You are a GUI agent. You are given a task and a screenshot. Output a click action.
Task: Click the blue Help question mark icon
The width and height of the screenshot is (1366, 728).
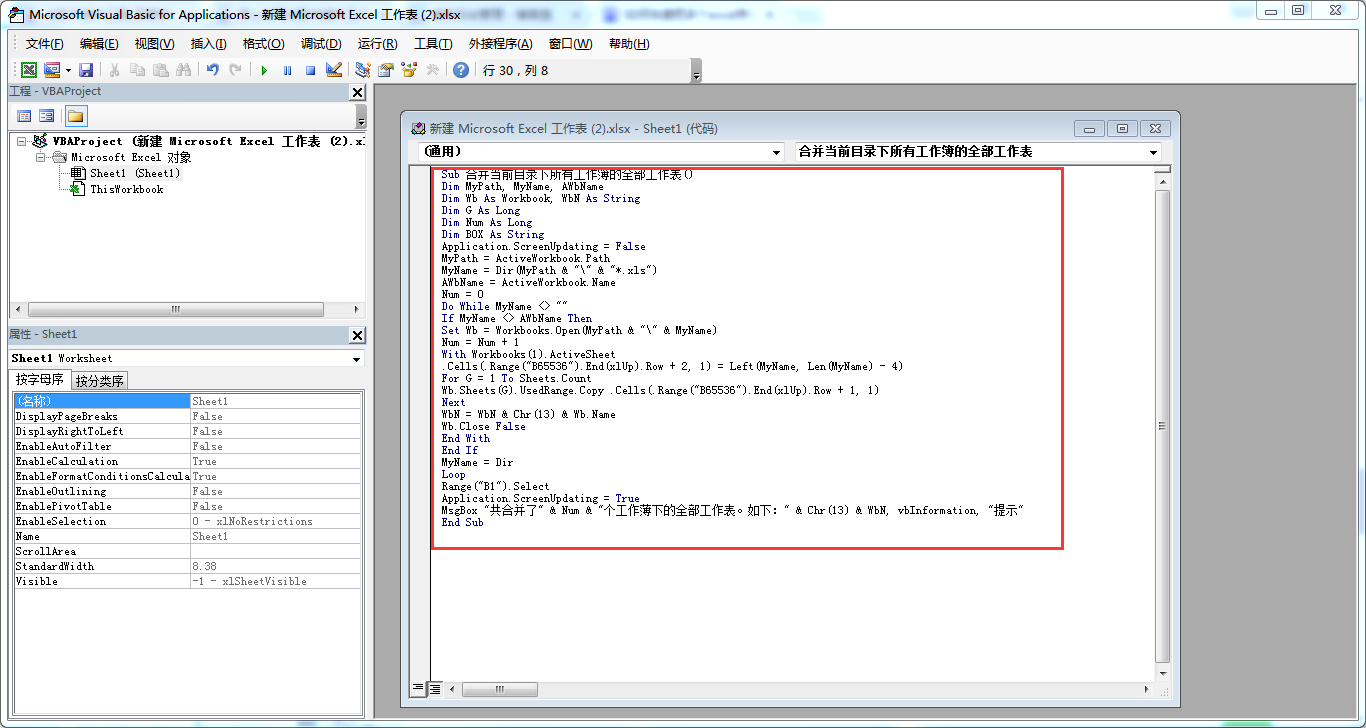(x=460, y=70)
